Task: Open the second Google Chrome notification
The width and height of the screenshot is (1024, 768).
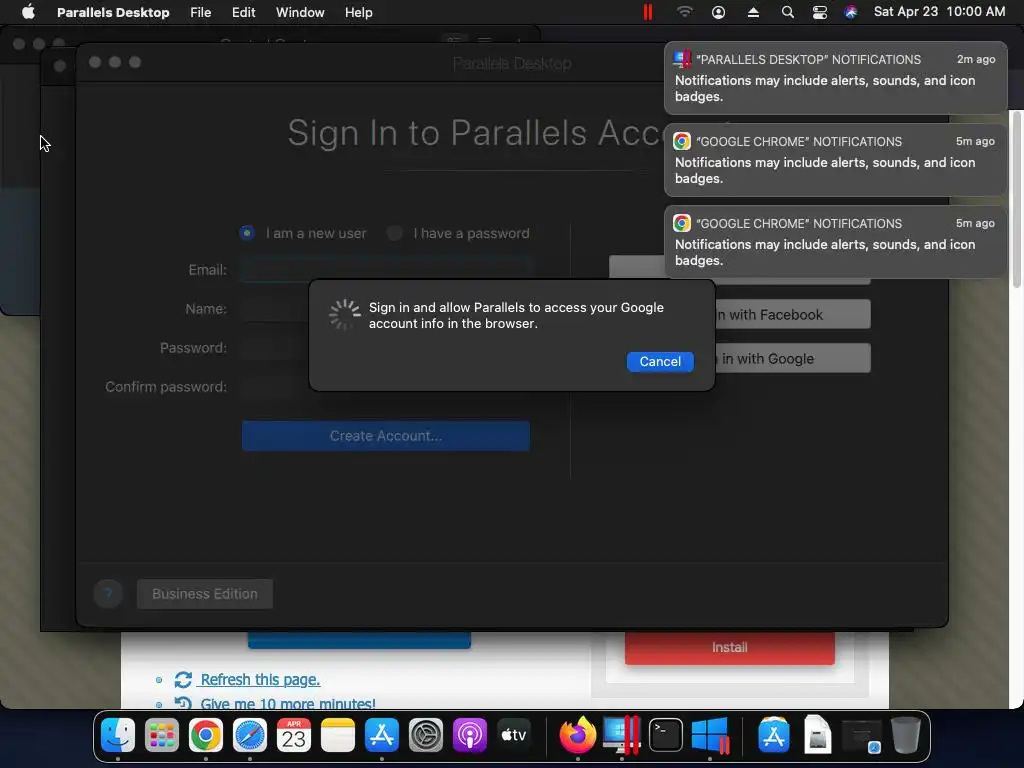Action: [835, 242]
